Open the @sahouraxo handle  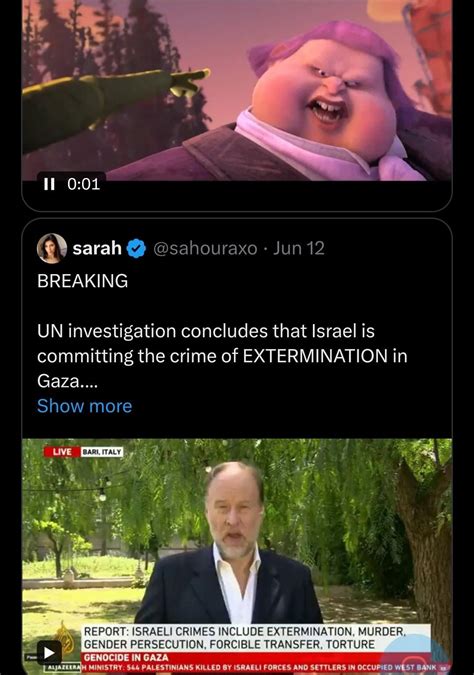[x=205, y=248]
